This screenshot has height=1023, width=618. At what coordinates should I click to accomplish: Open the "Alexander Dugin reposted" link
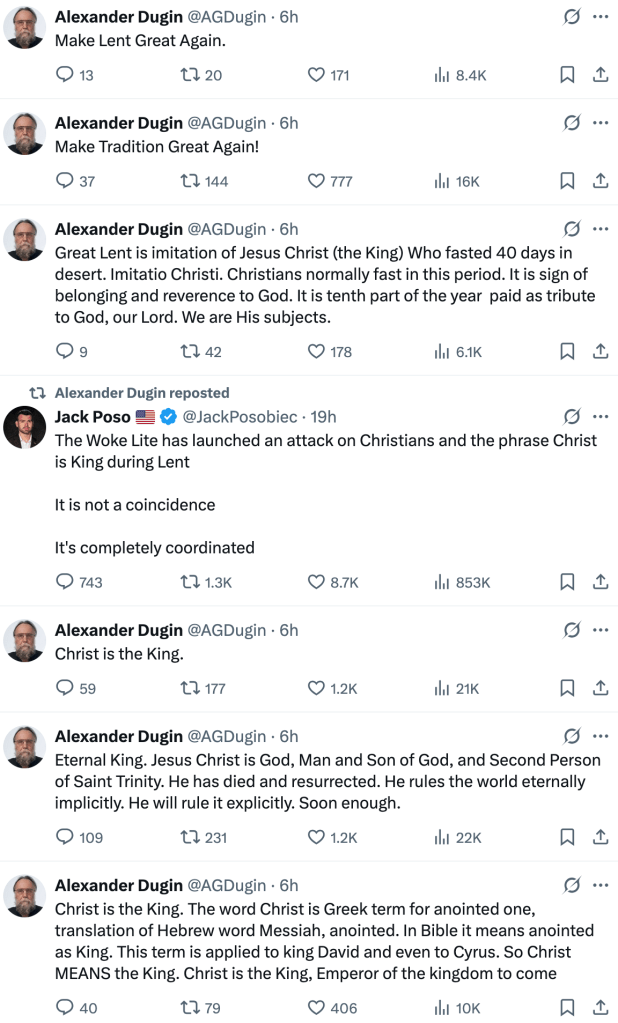coord(142,393)
